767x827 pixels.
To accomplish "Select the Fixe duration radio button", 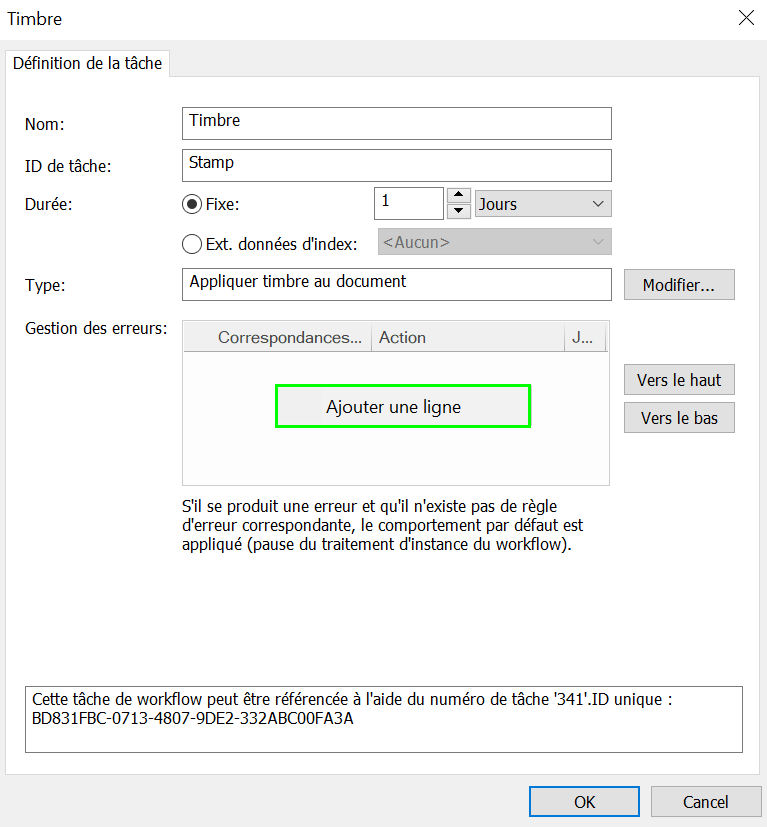I will [192, 204].
